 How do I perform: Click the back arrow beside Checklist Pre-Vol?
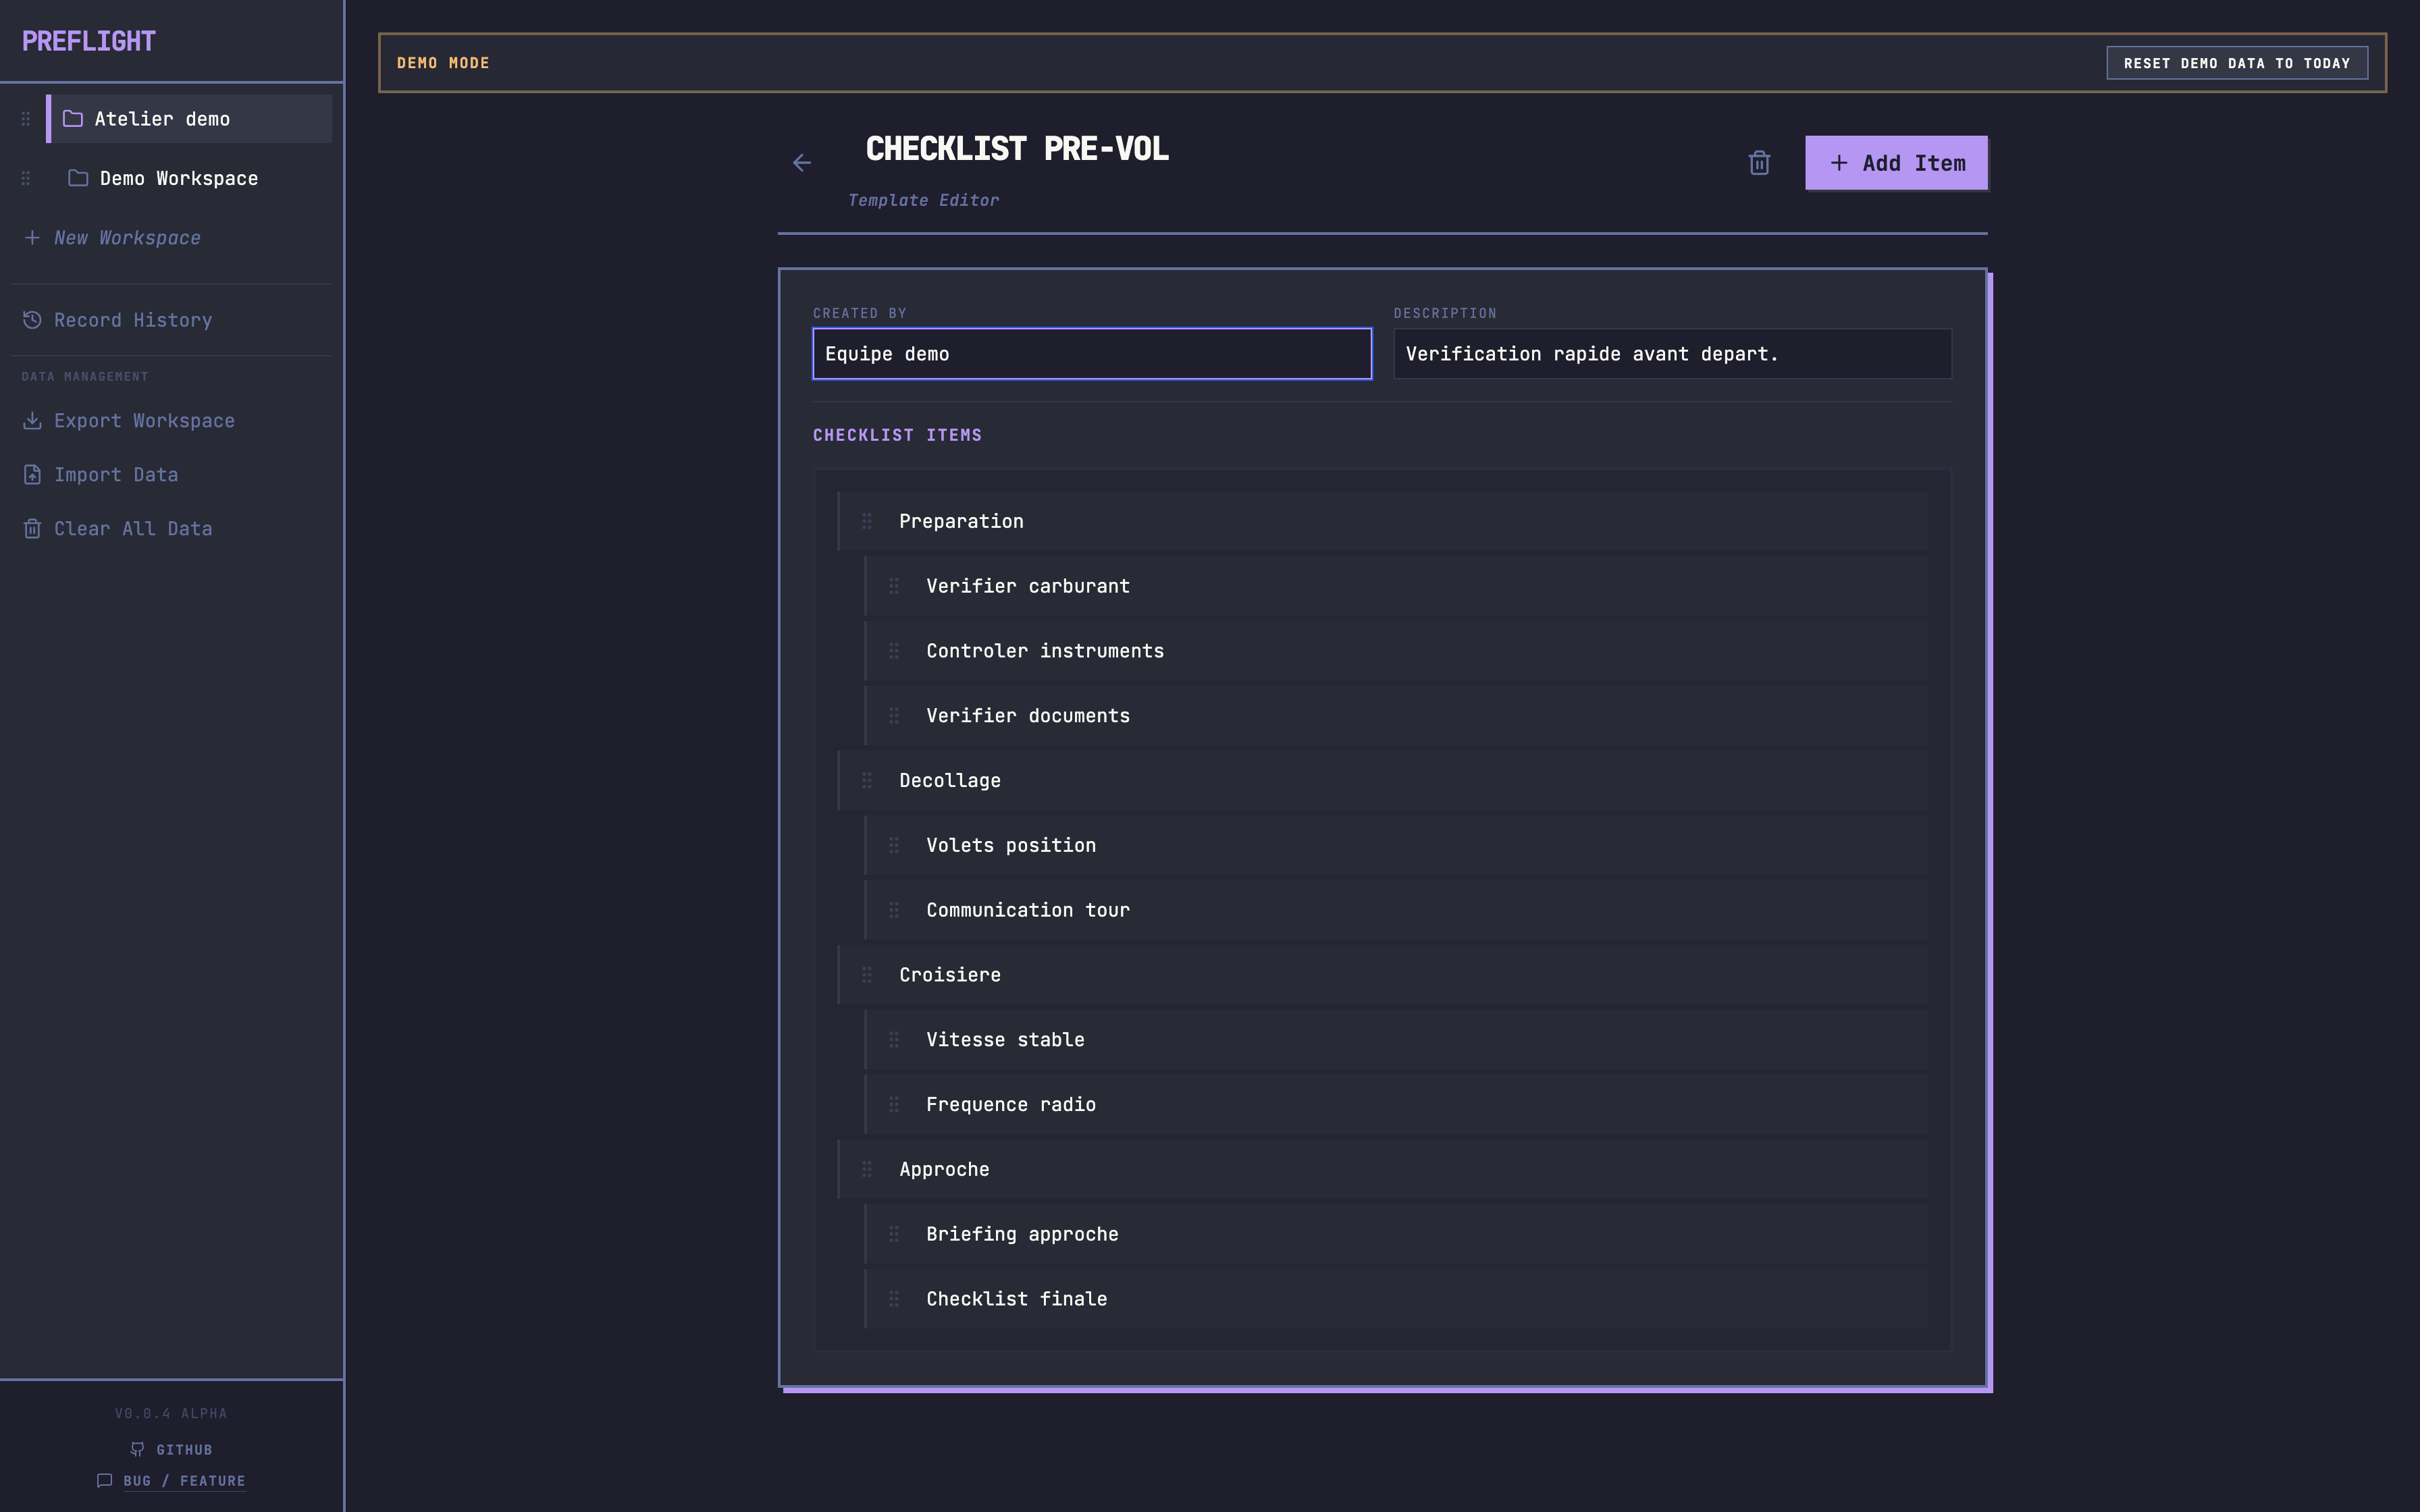[x=801, y=163]
